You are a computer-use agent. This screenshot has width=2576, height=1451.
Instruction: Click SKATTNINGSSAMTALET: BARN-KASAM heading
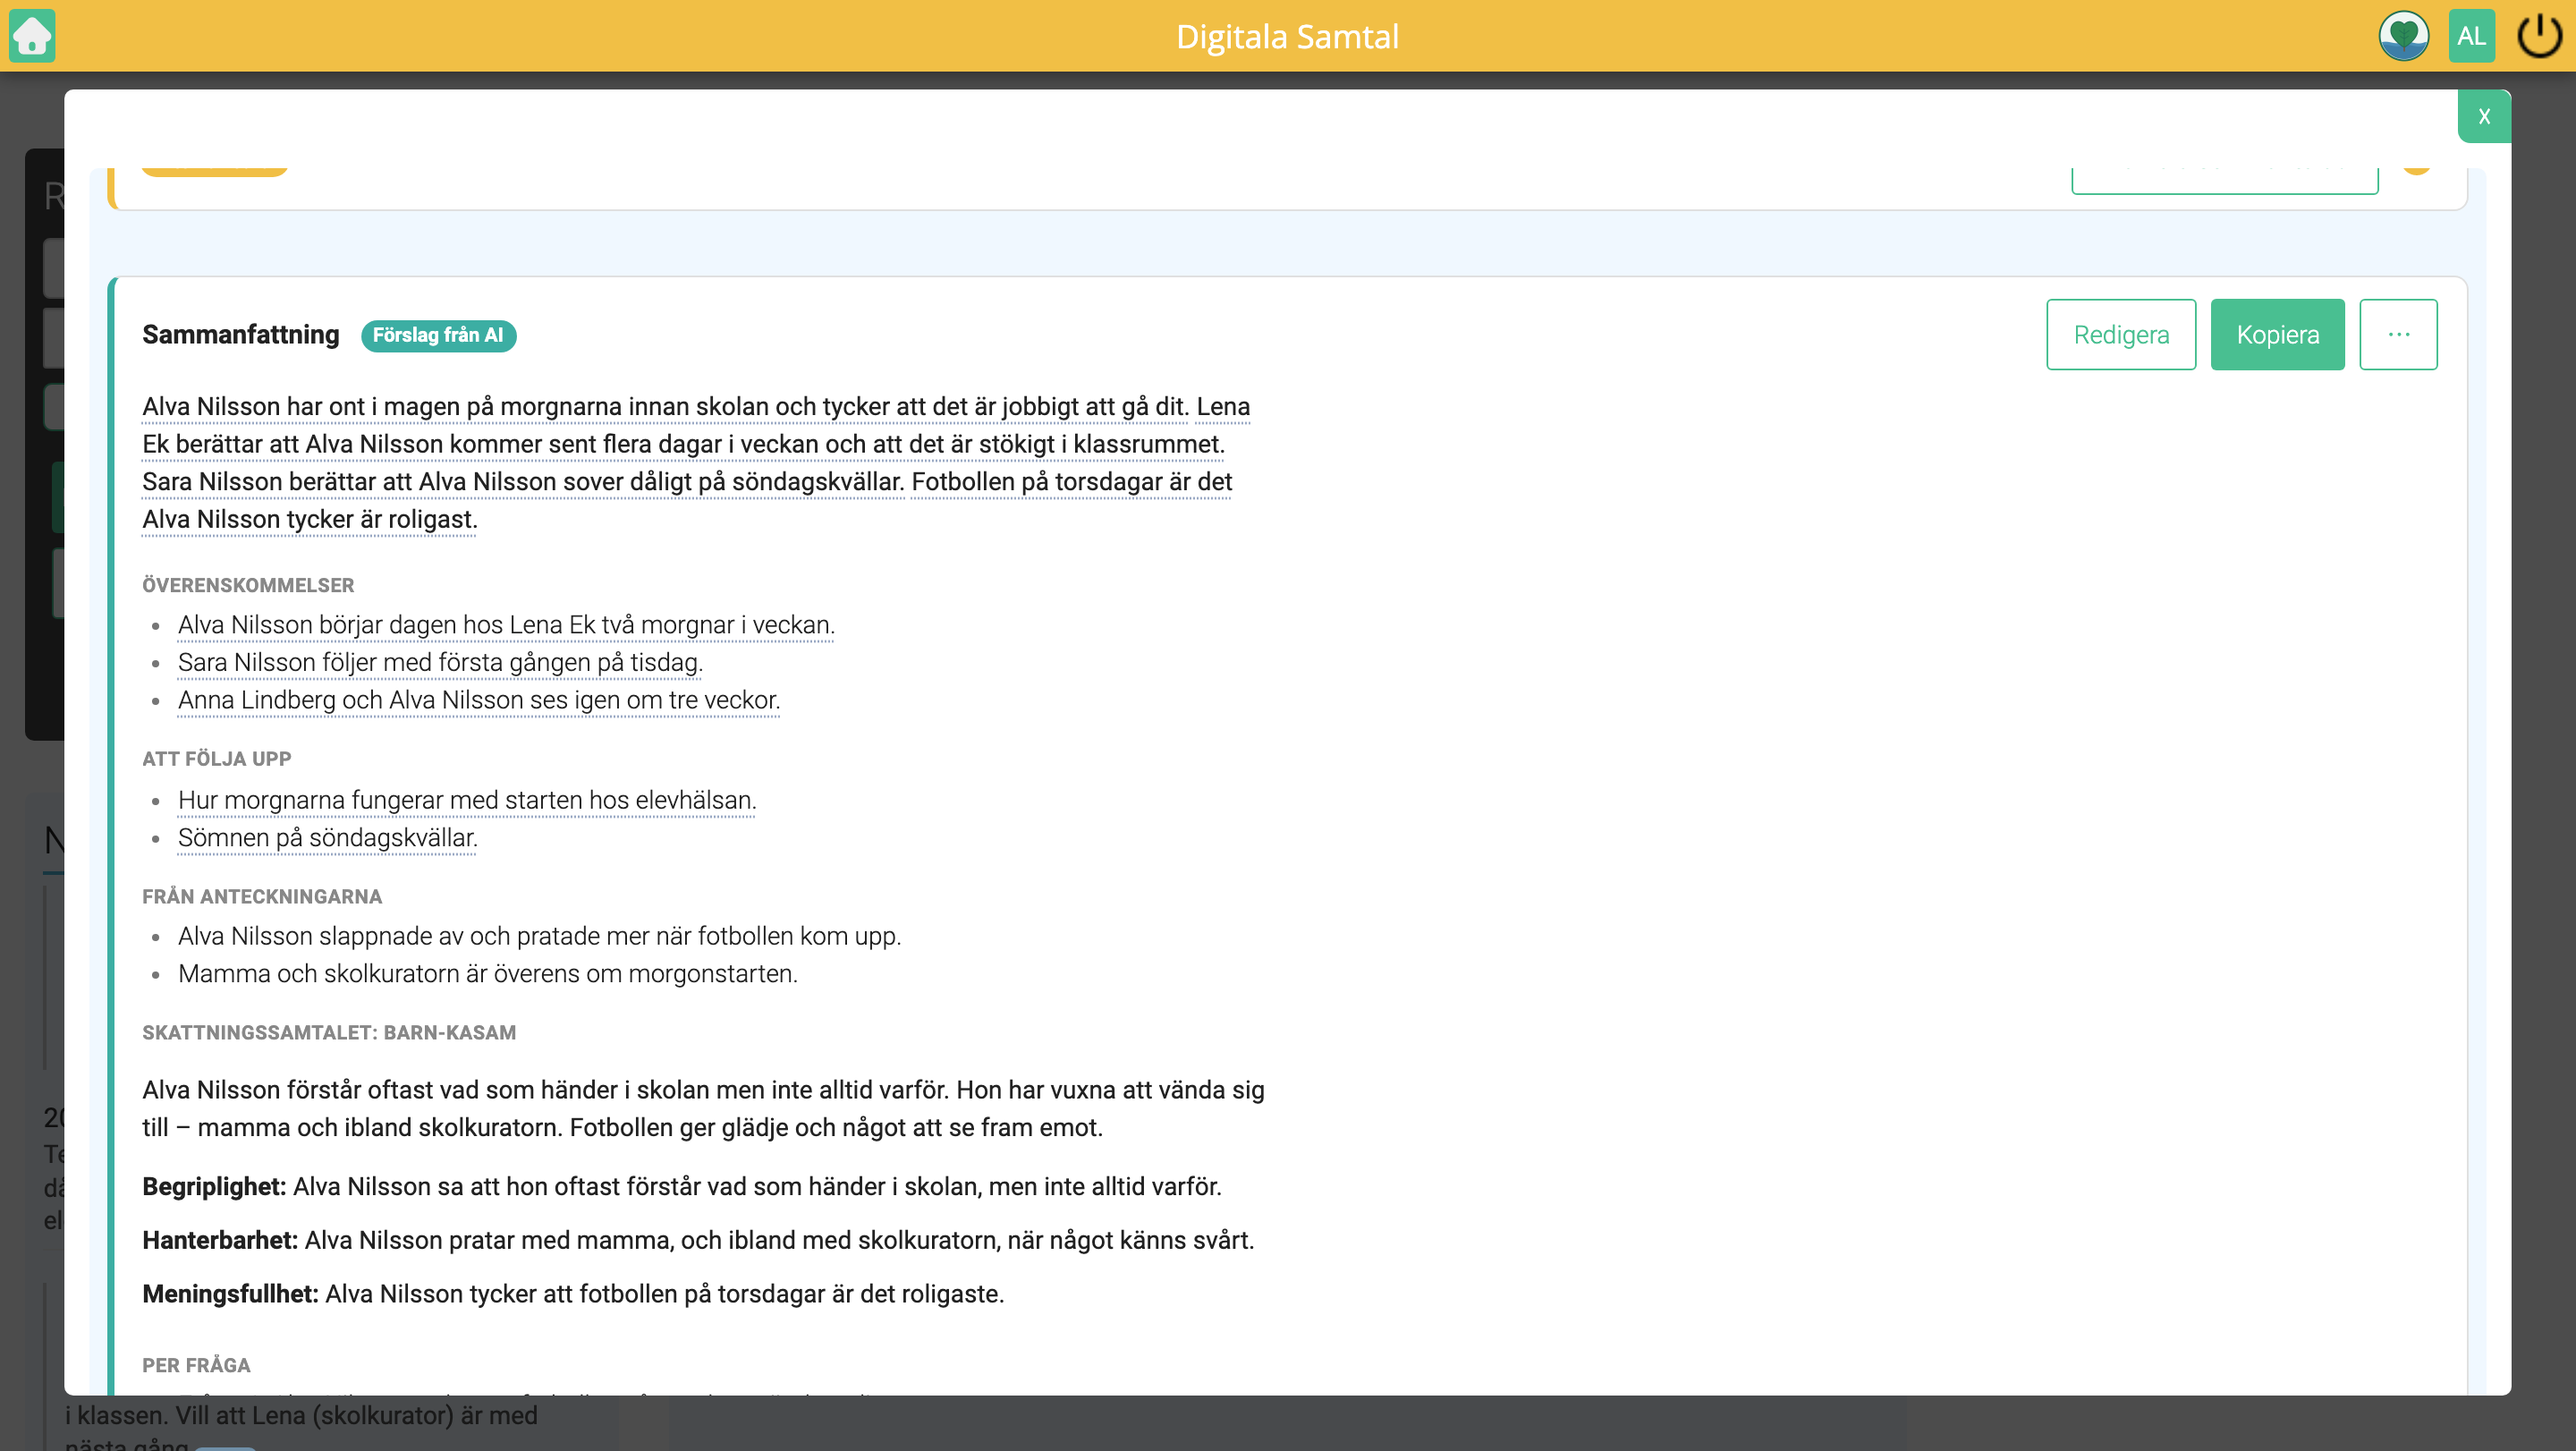[x=329, y=1032]
